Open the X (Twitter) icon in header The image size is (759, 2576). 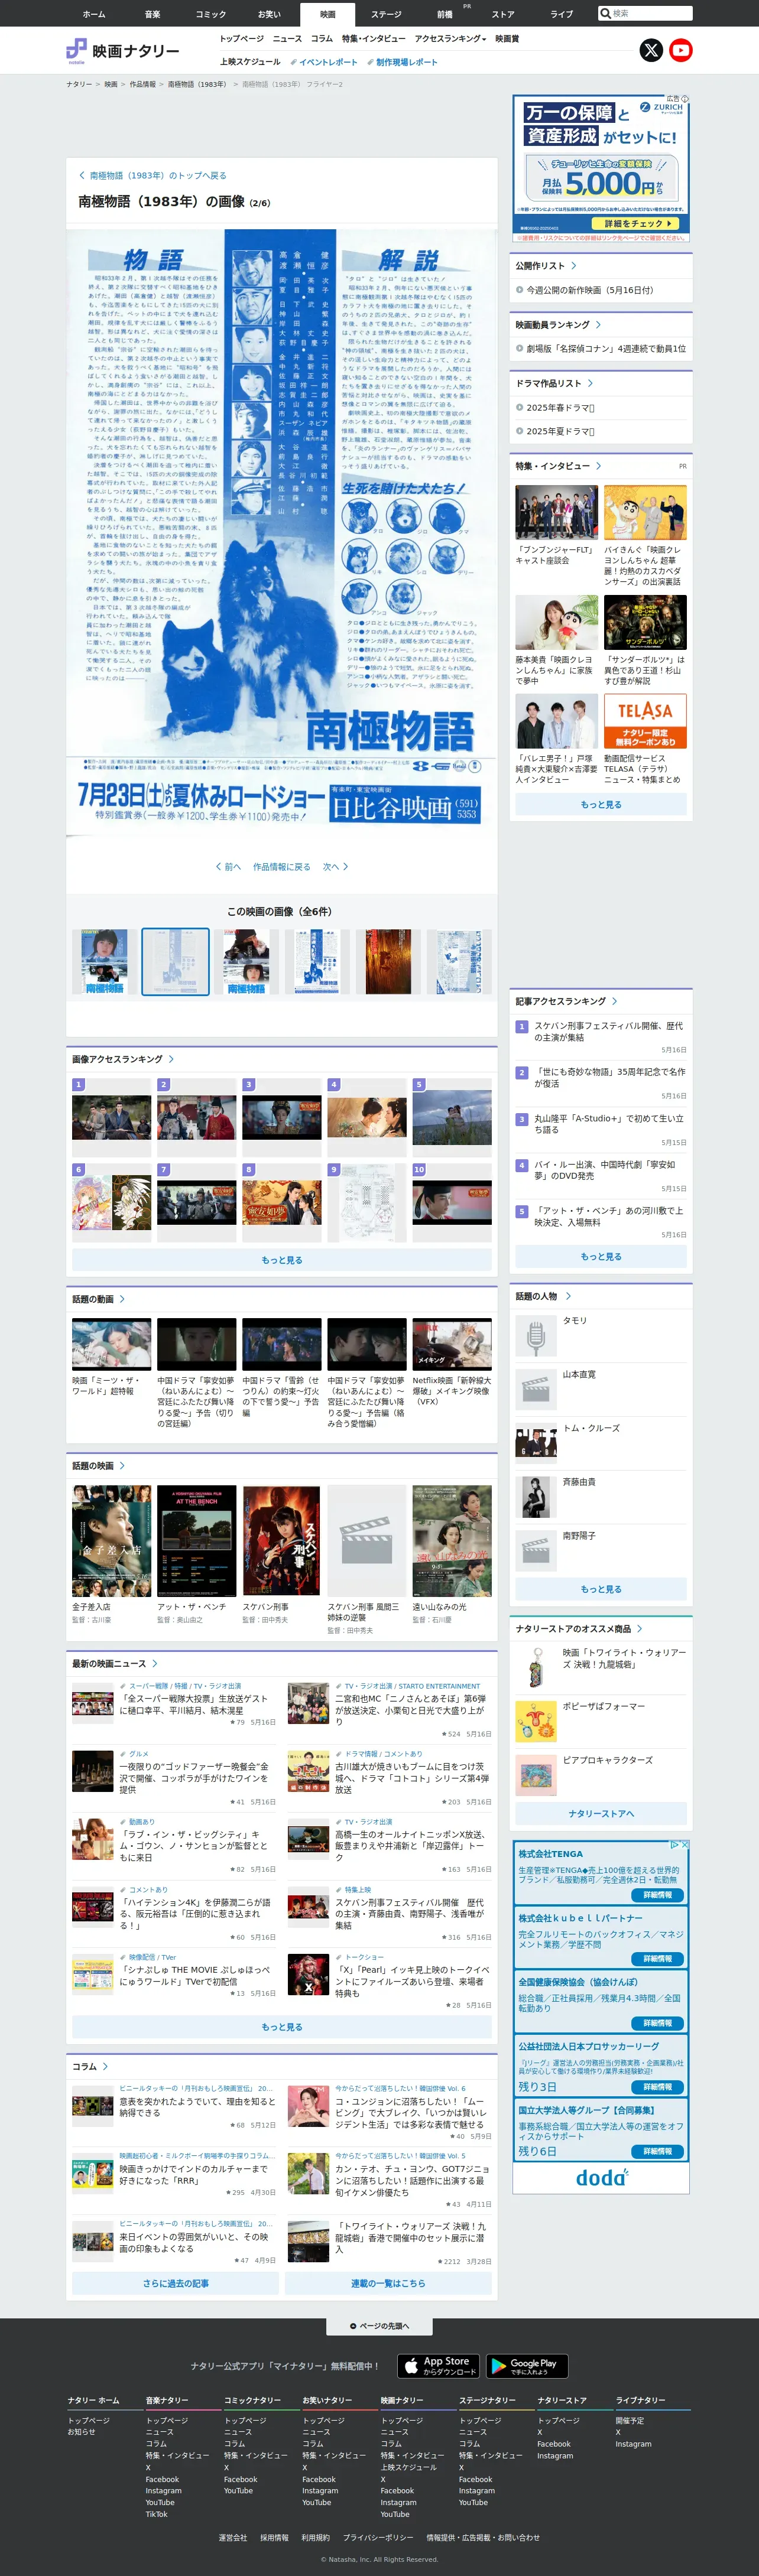pyautogui.click(x=651, y=50)
